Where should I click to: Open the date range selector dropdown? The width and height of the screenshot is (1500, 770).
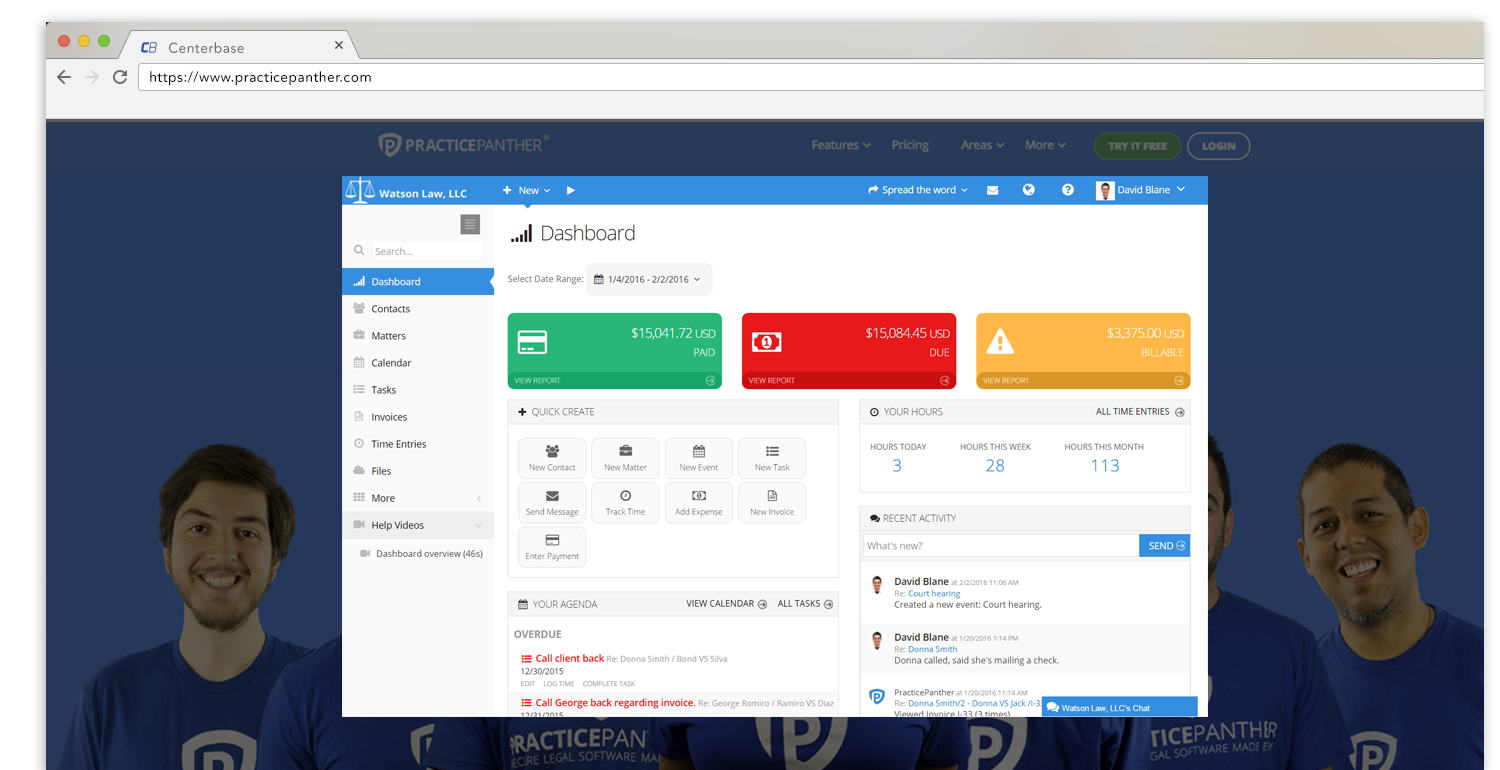point(648,280)
